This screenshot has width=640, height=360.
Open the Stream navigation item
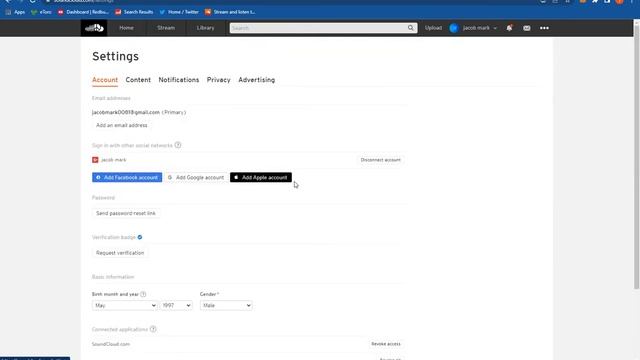[166, 28]
